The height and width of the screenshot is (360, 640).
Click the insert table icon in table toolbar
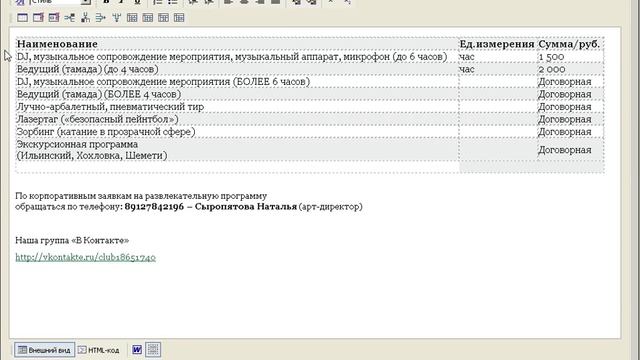click(22, 18)
